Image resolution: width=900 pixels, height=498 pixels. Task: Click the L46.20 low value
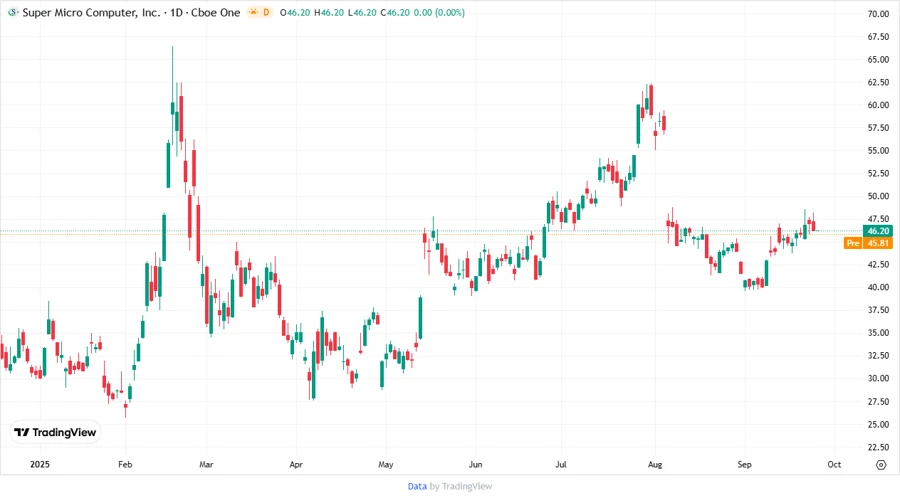coord(362,13)
